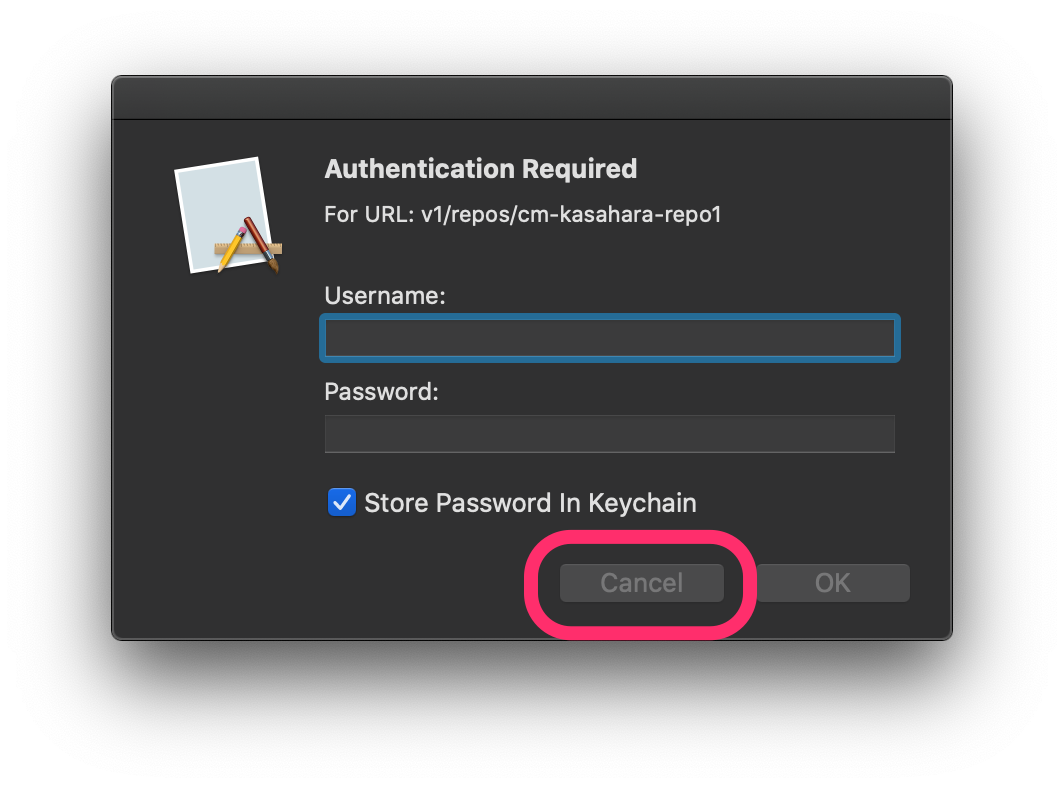This screenshot has width=1064, height=788.
Task: Select the Password: label text
Action: pyautogui.click(x=381, y=391)
